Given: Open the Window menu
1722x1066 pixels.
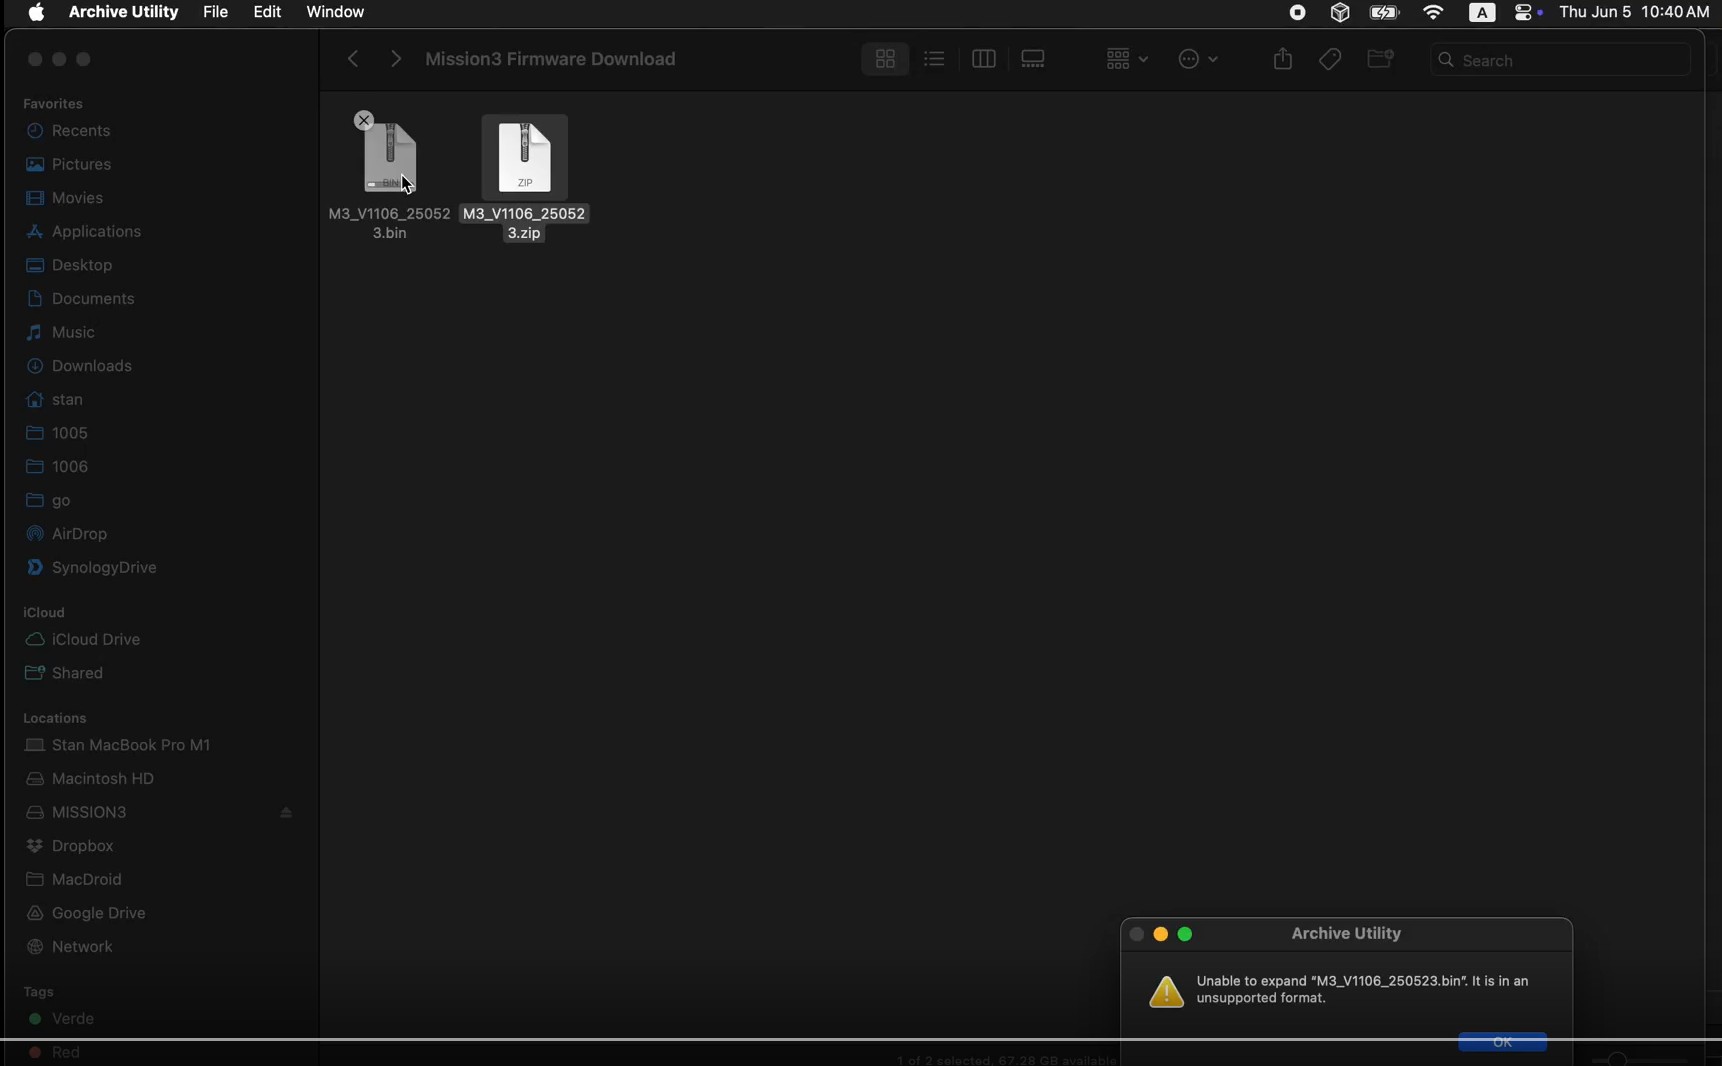Looking at the screenshot, I should [336, 13].
